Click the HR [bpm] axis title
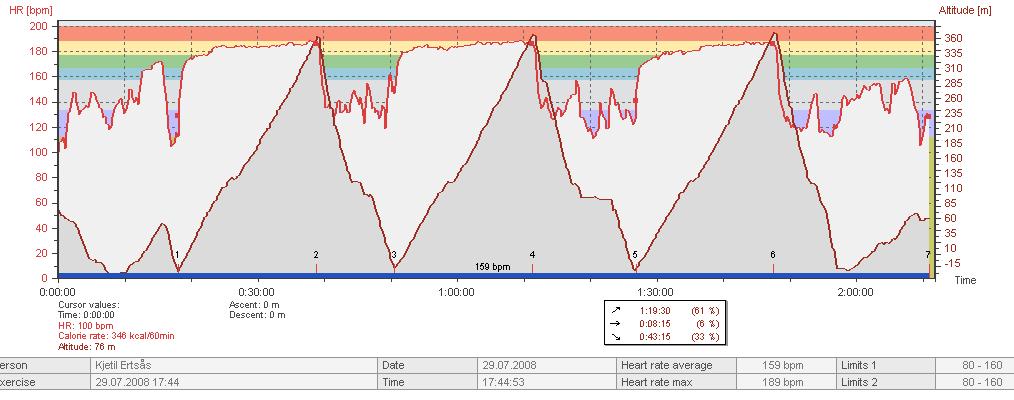This screenshot has width=1014, height=400. [24, 9]
